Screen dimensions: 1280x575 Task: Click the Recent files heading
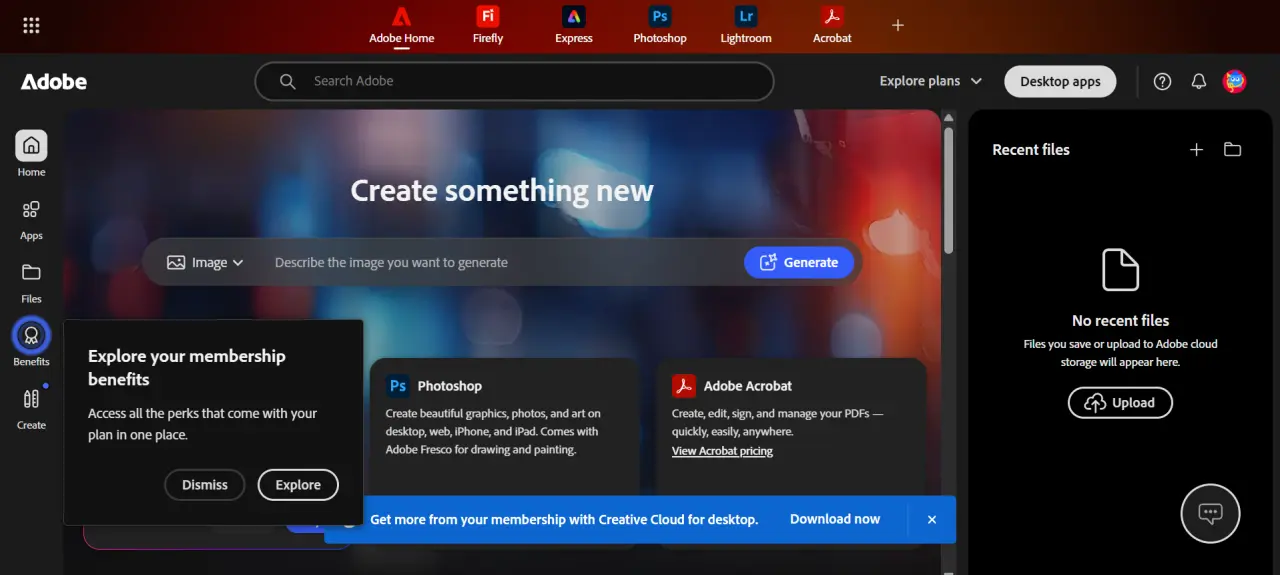pyautogui.click(x=1031, y=150)
